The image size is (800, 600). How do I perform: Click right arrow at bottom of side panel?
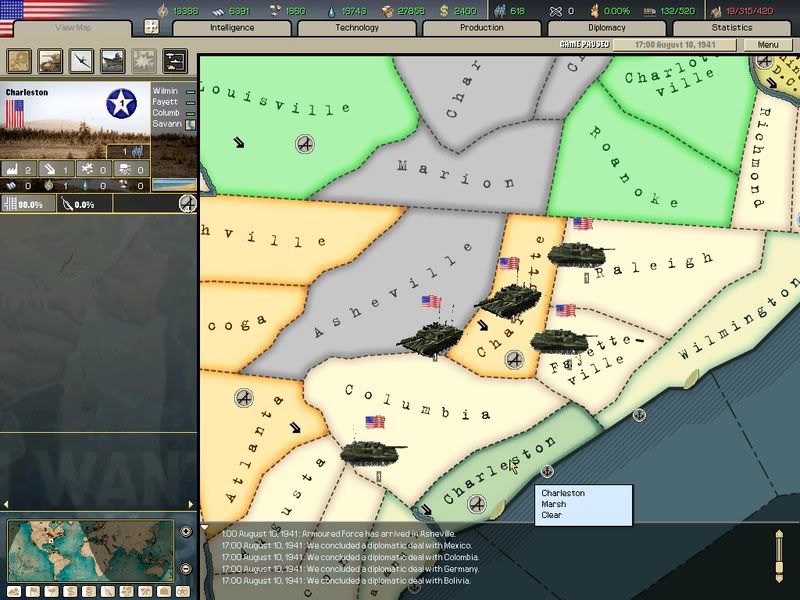coord(191,504)
